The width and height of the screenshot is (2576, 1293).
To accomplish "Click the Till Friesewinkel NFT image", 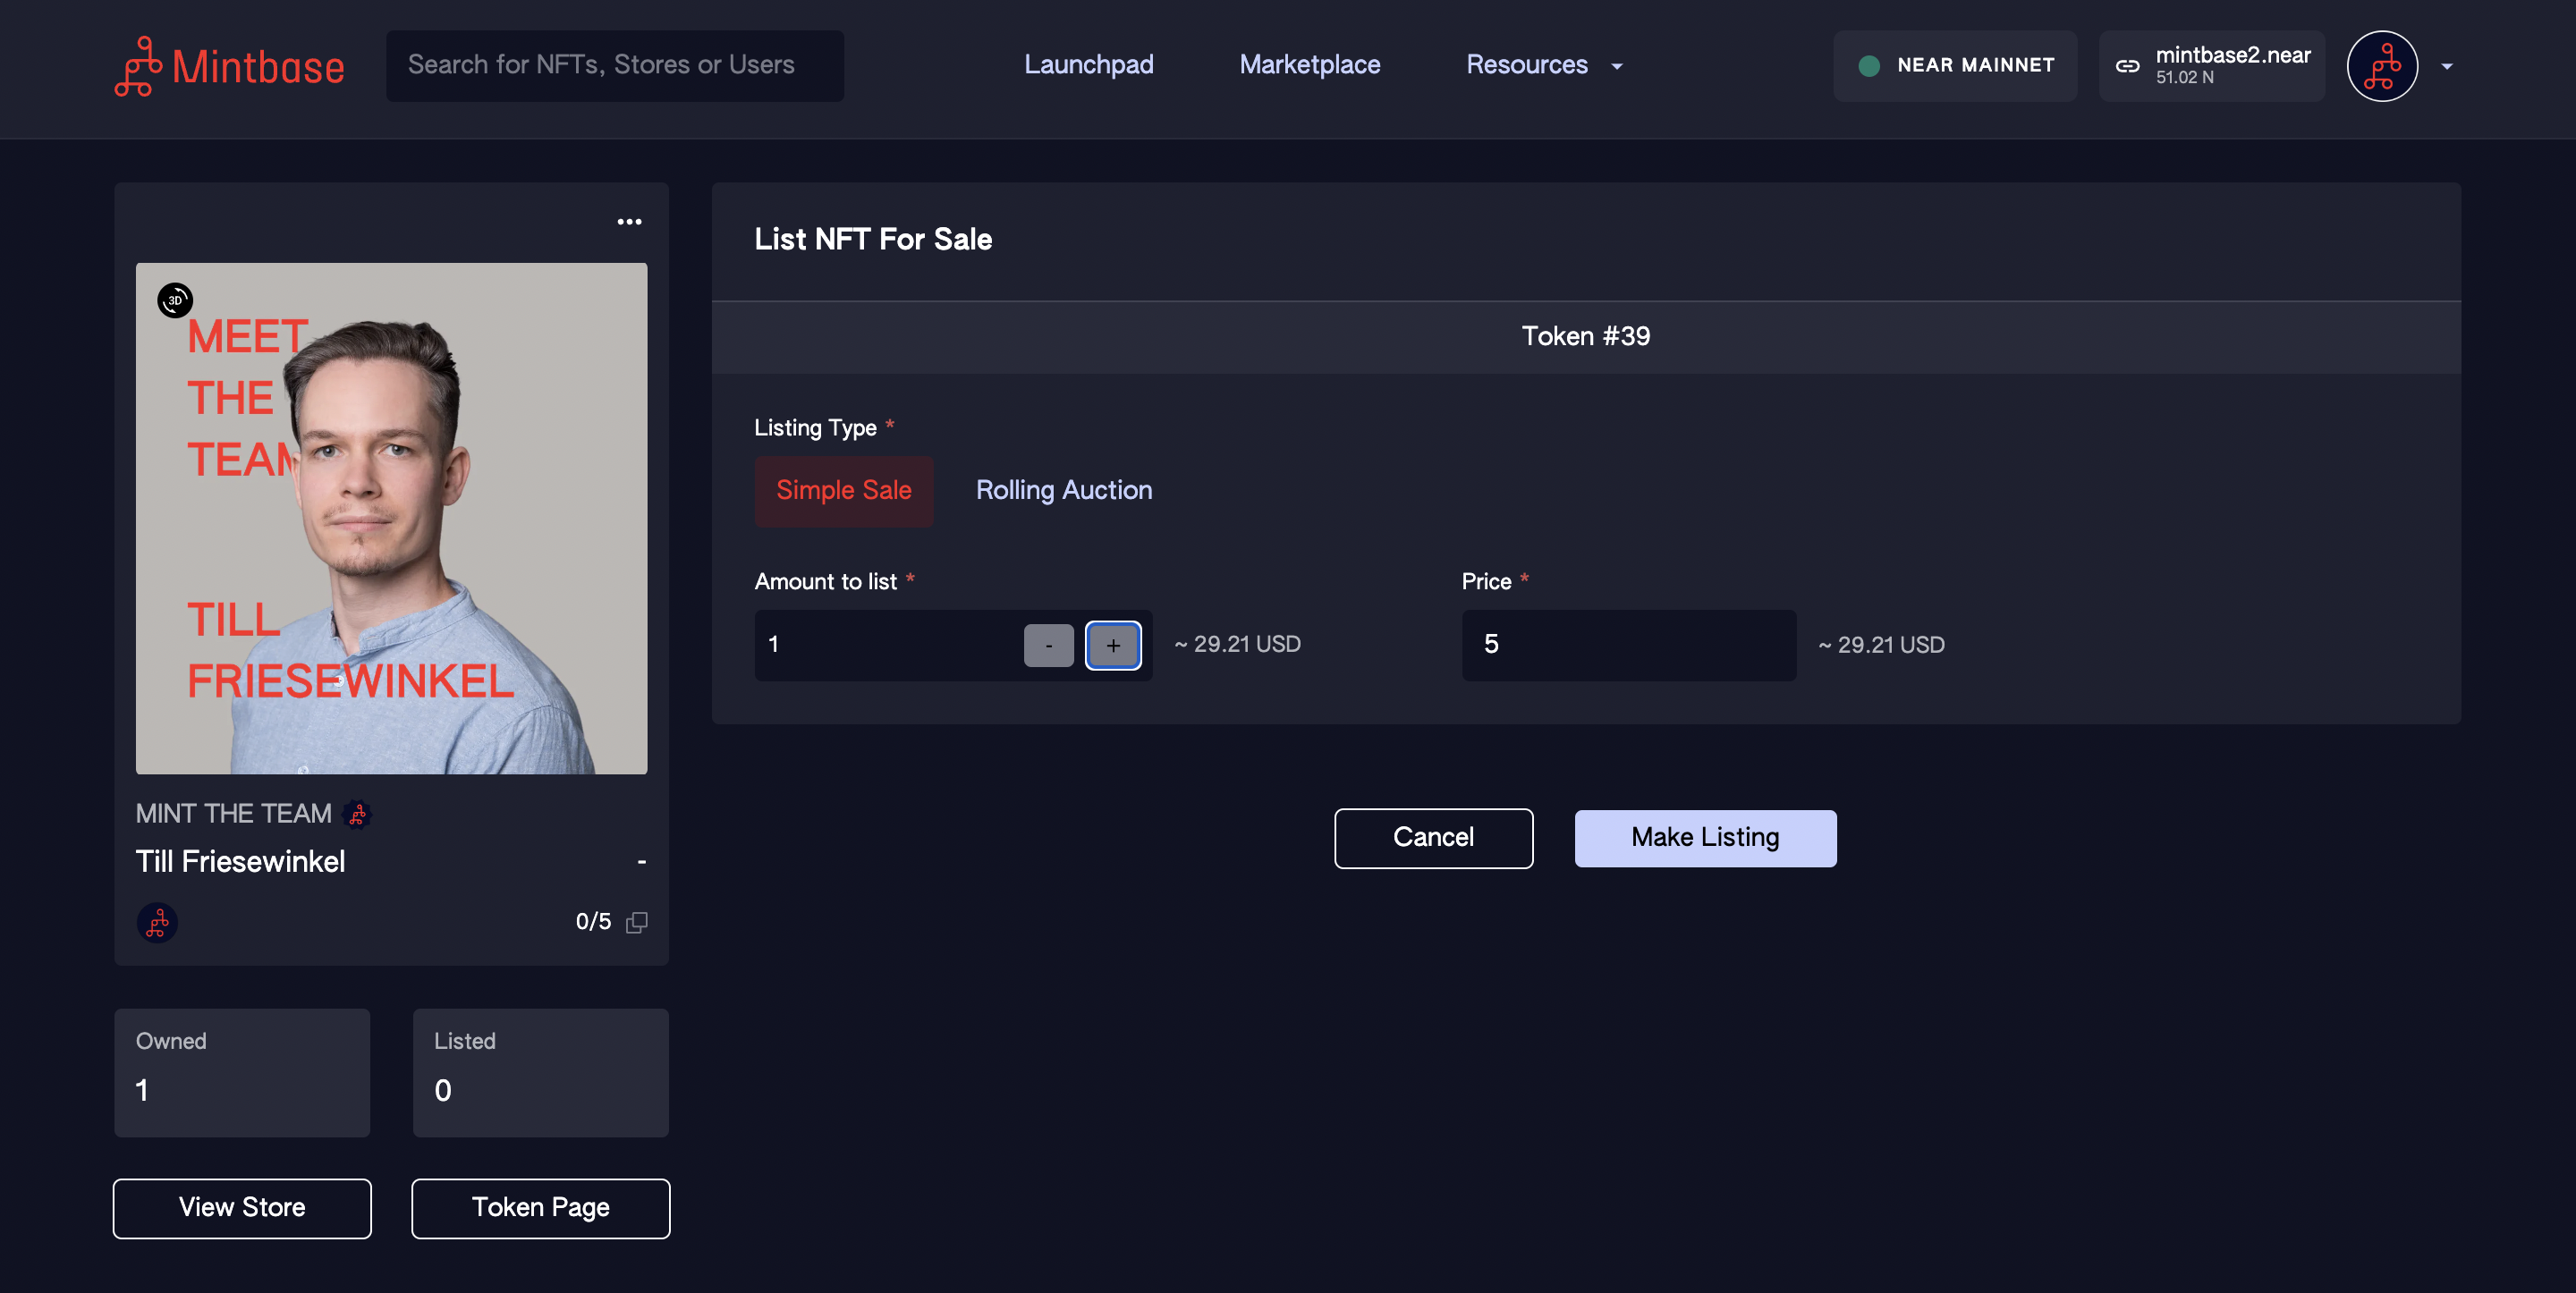I will point(391,518).
